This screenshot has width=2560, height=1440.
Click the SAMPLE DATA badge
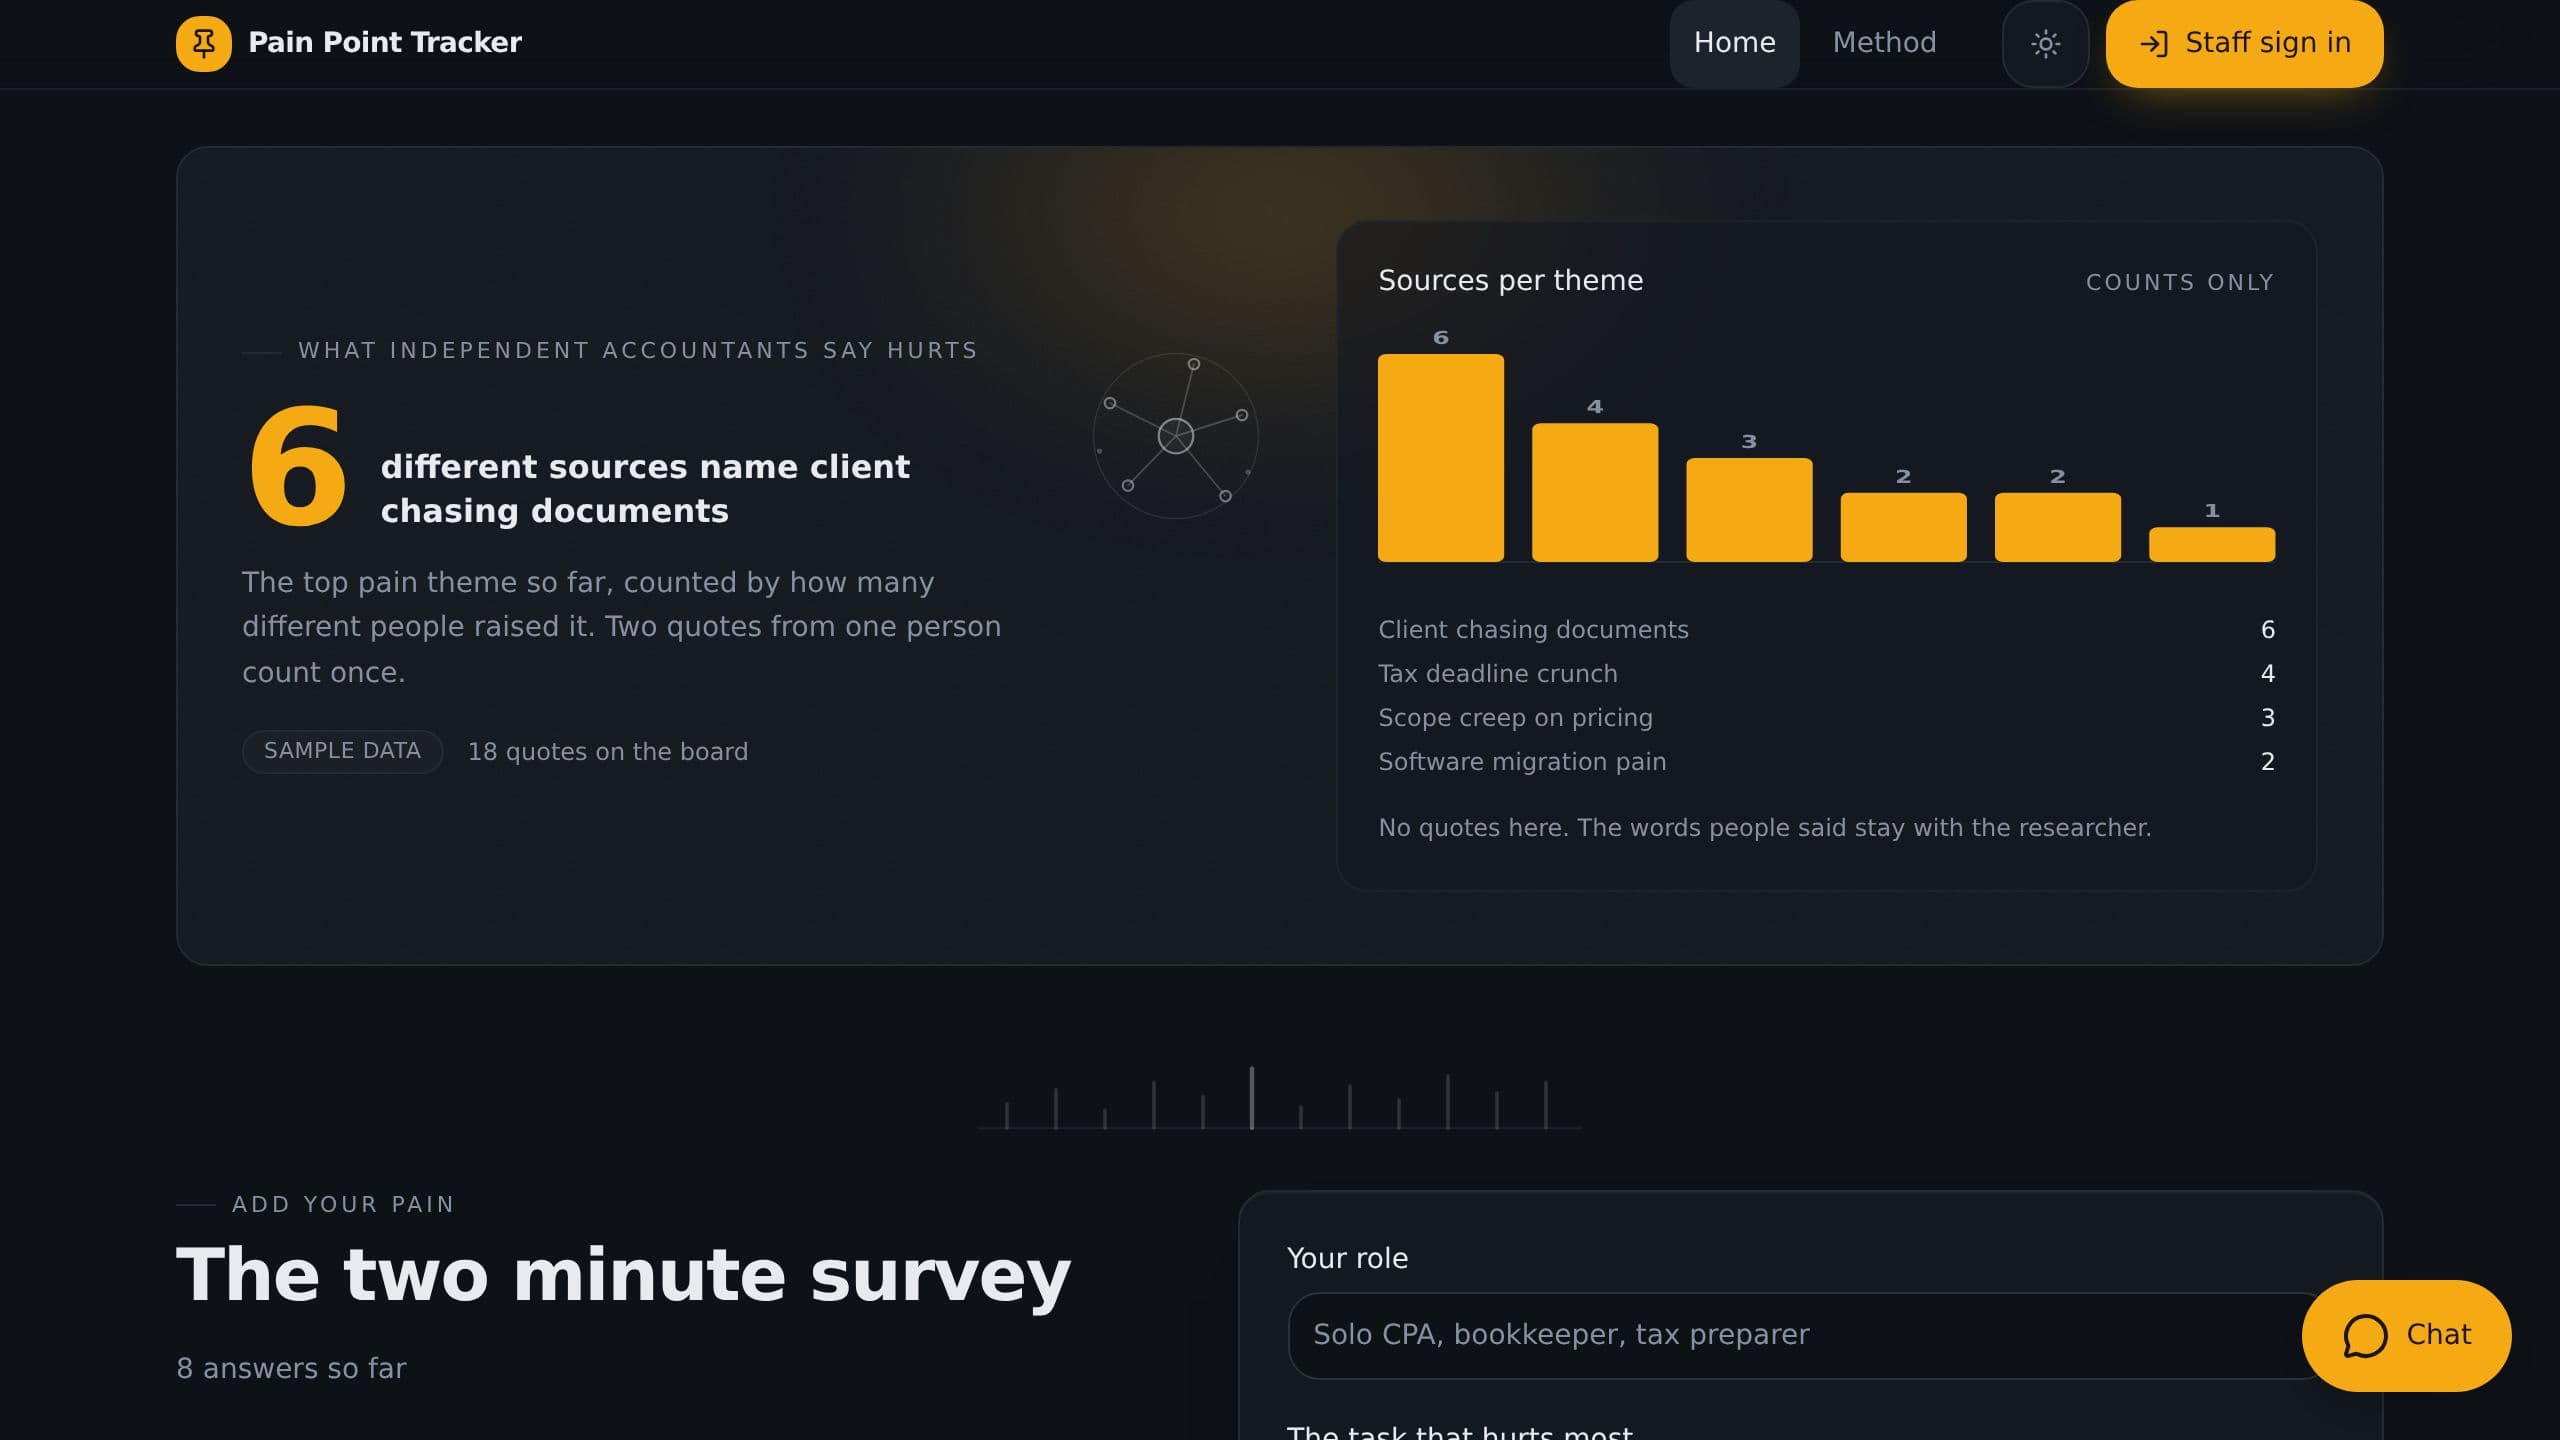click(x=342, y=751)
